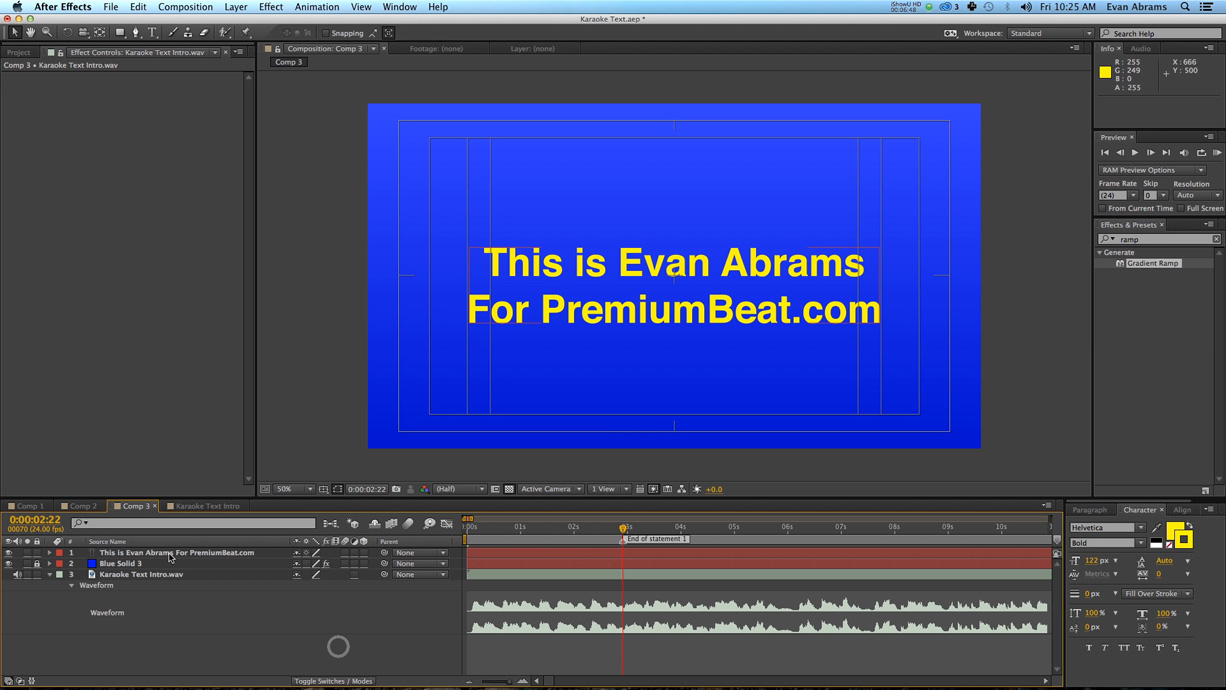This screenshot has width=1226, height=690.
Task: Toggle loop option in Preview panel
Action: click(x=1201, y=153)
